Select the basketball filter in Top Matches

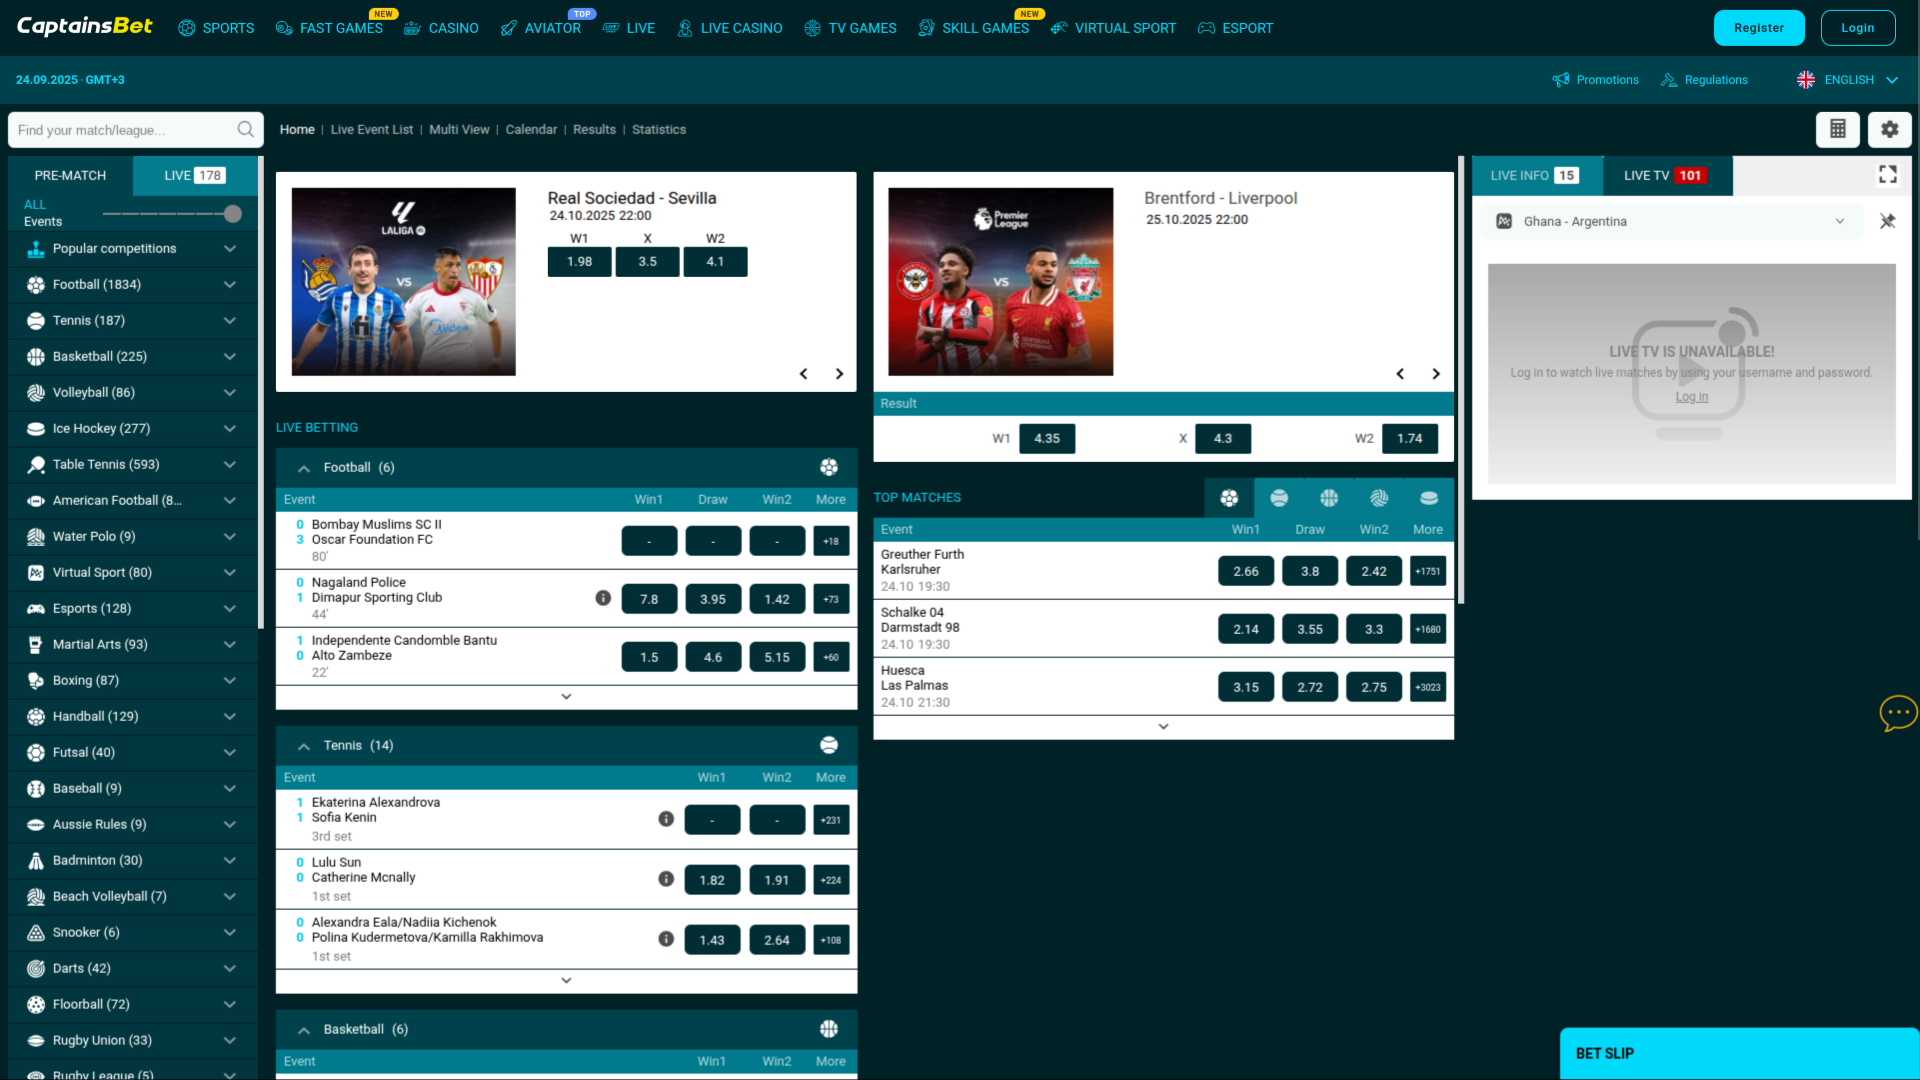click(x=1328, y=497)
